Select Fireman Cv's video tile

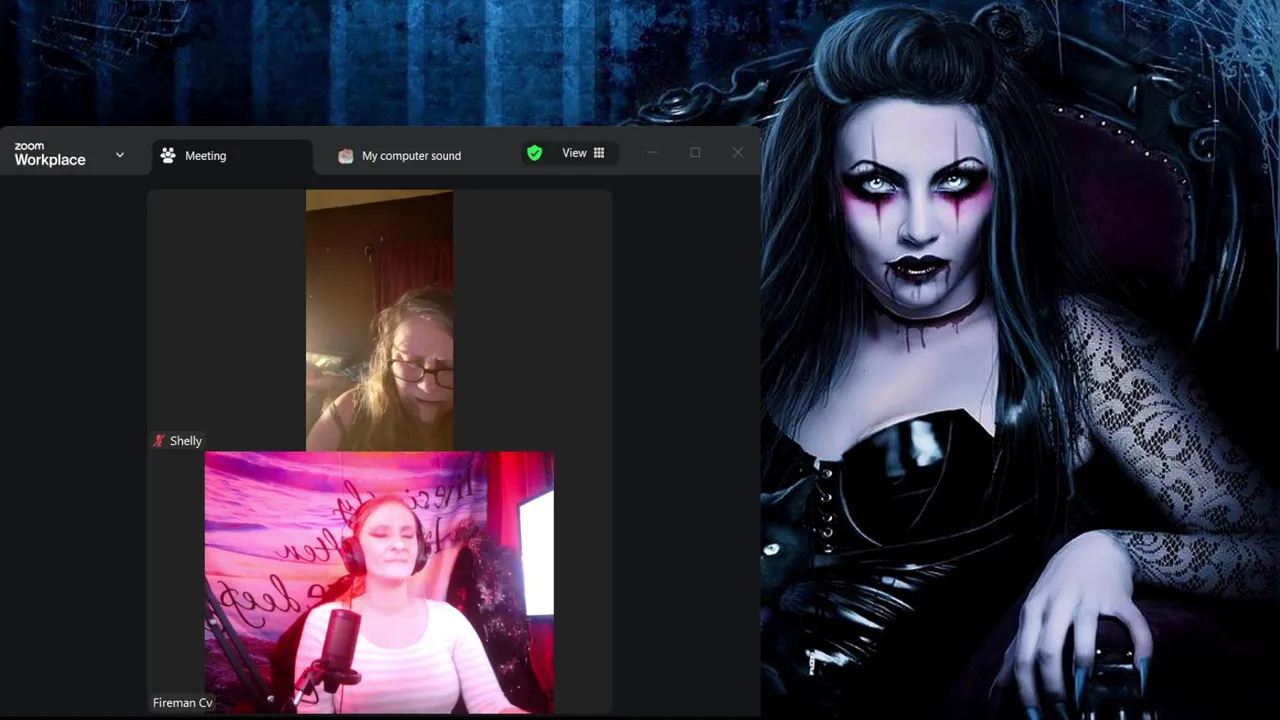[x=379, y=582]
